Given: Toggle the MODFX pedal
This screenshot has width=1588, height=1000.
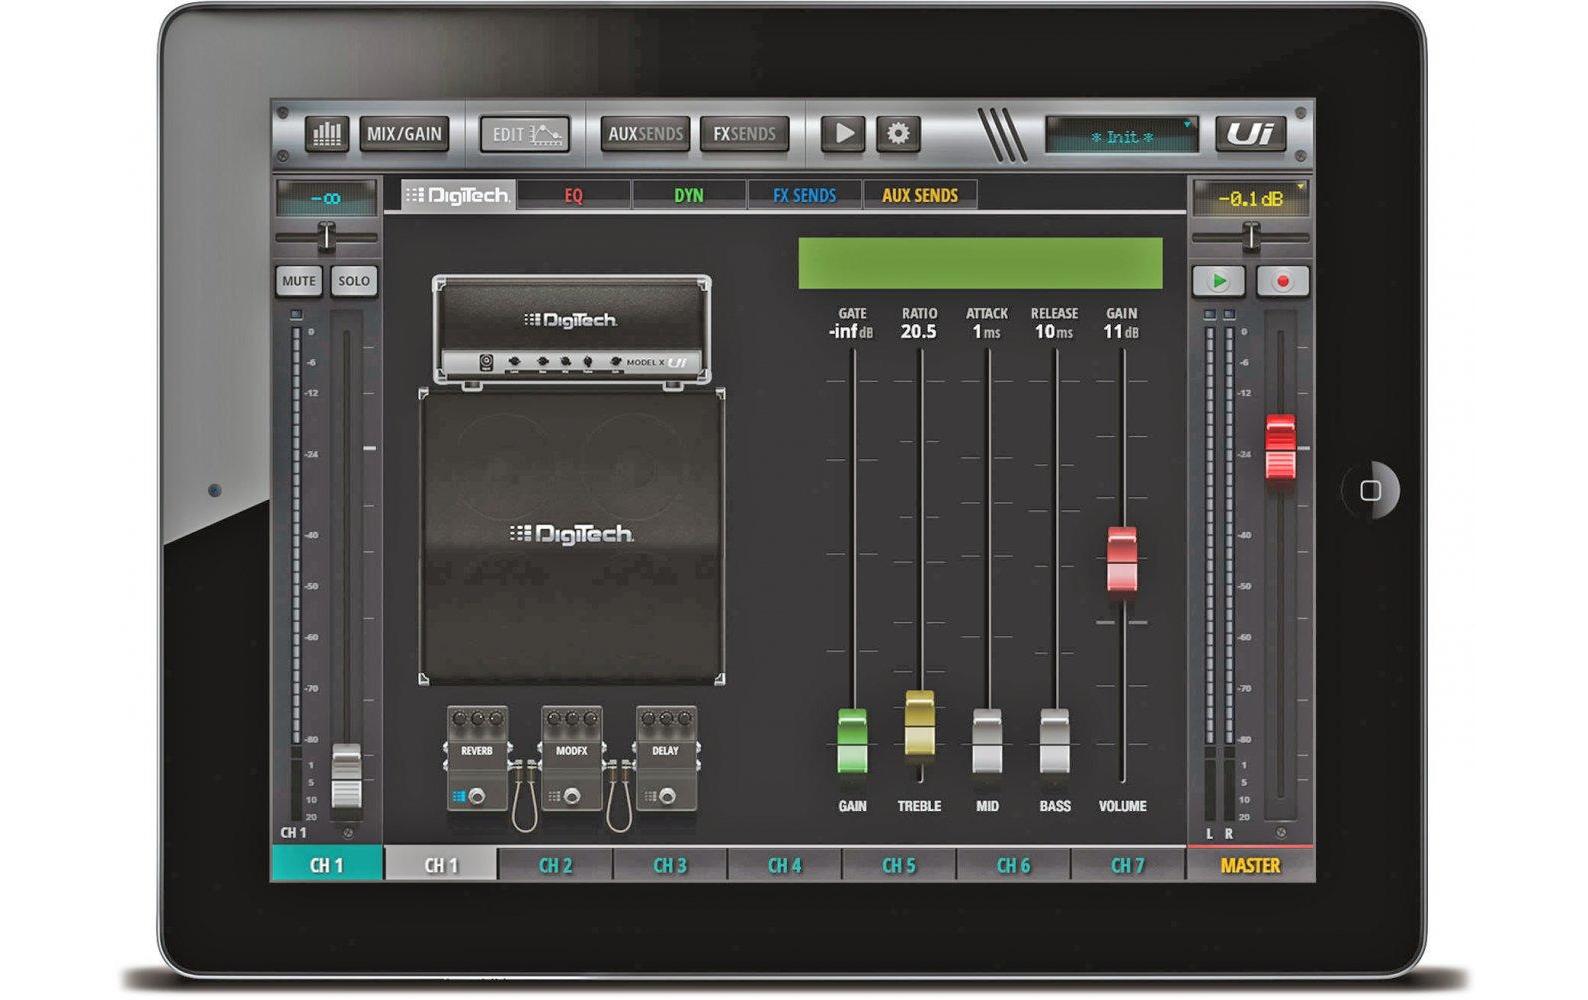Looking at the screenshot, I should 572,758.
